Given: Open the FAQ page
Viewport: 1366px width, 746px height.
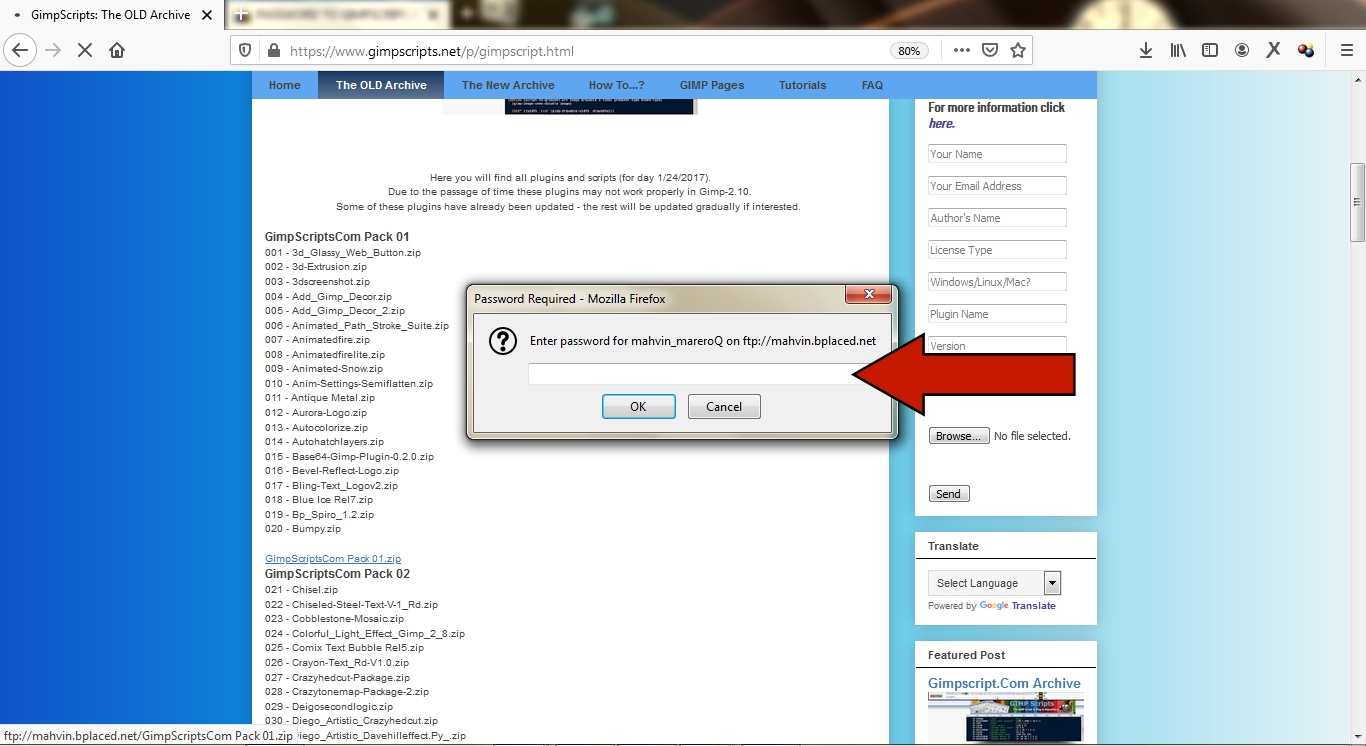Looking at the screenshot, I should point(872,85).
